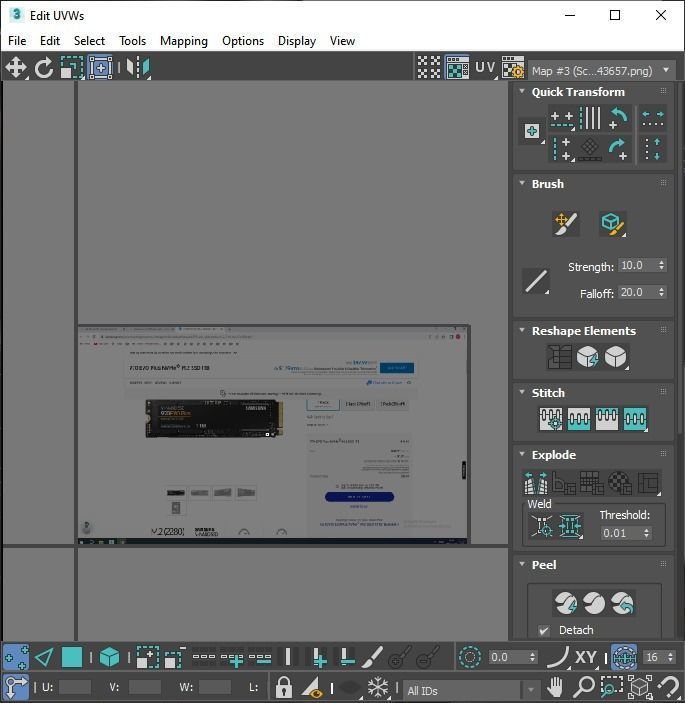The width and height of the screenshot is (685, 703).
Task: Open the All IDs dropdown
Action: click(471, 690)
